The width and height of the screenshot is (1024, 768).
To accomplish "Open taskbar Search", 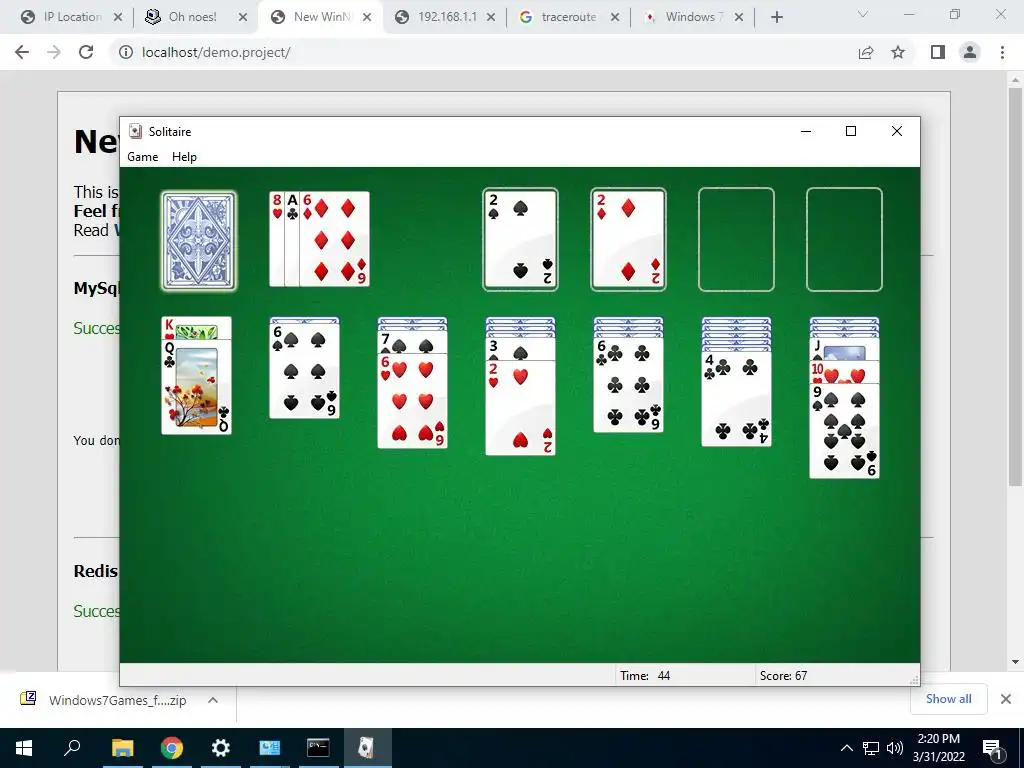I will point(72,748).
